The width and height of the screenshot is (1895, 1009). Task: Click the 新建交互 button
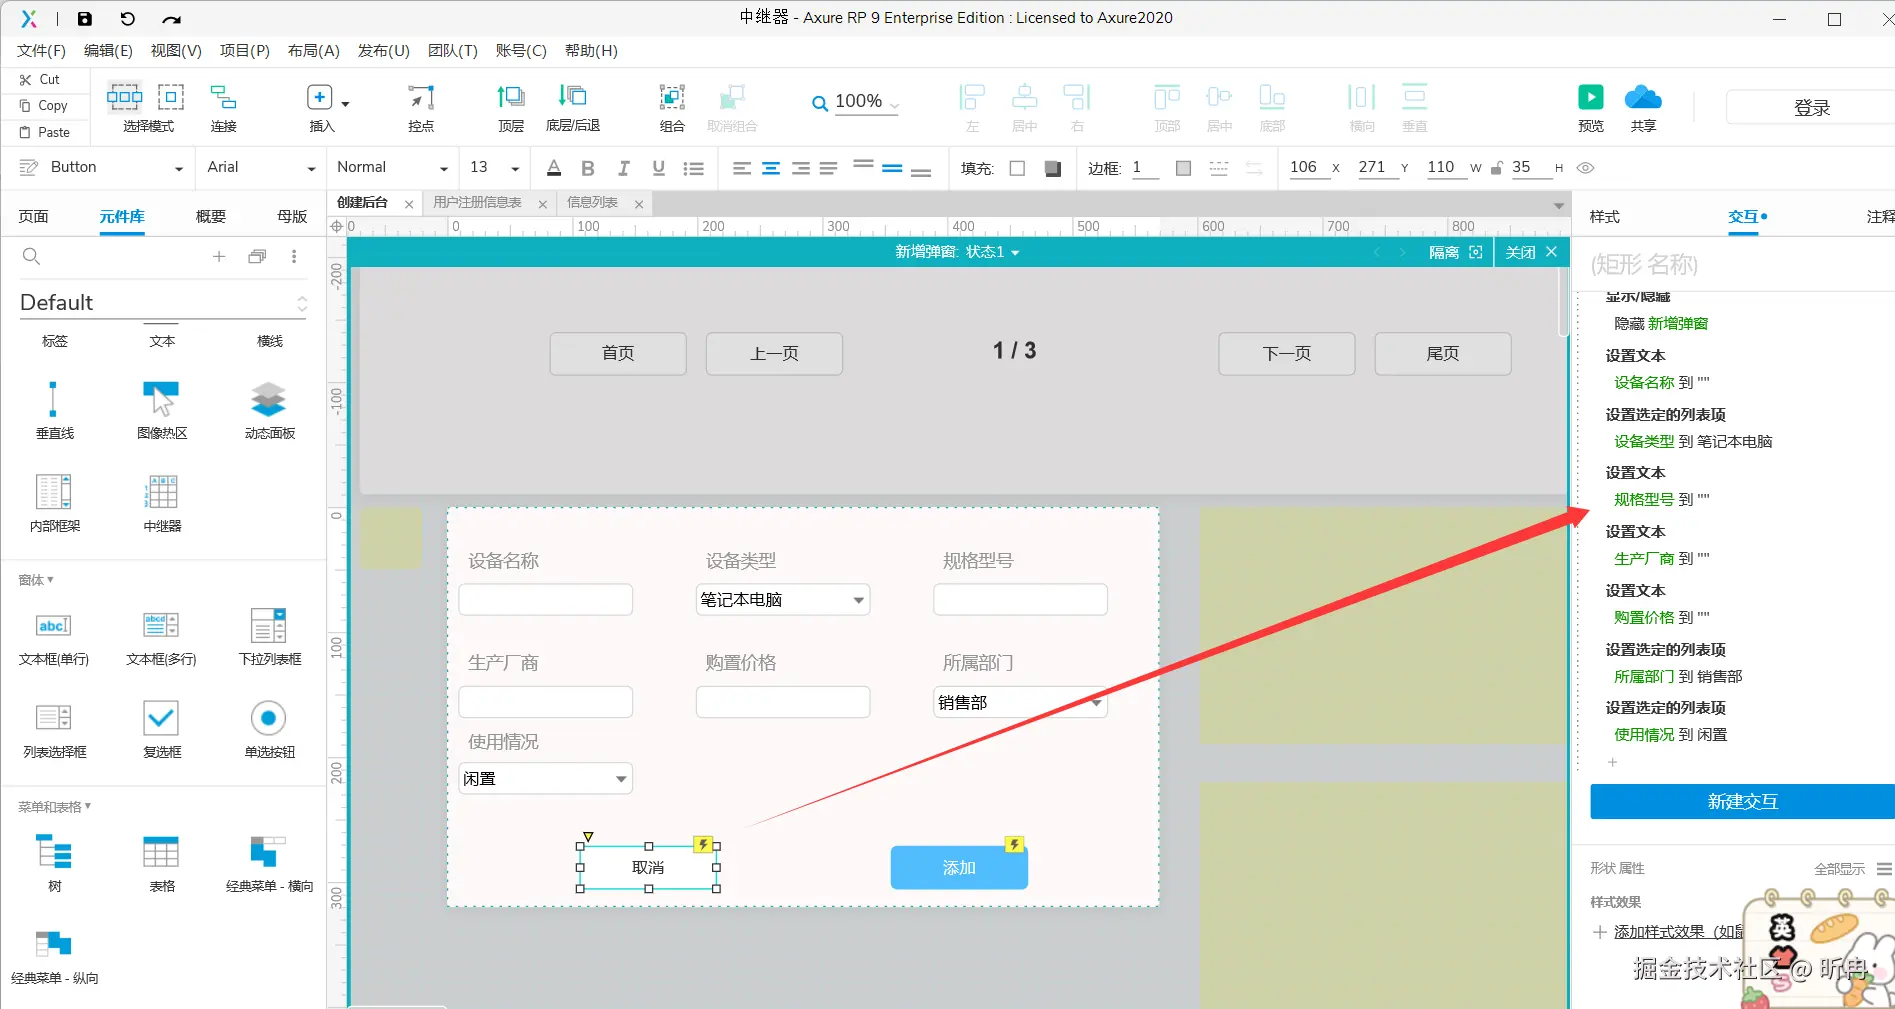click(1742, 802)
